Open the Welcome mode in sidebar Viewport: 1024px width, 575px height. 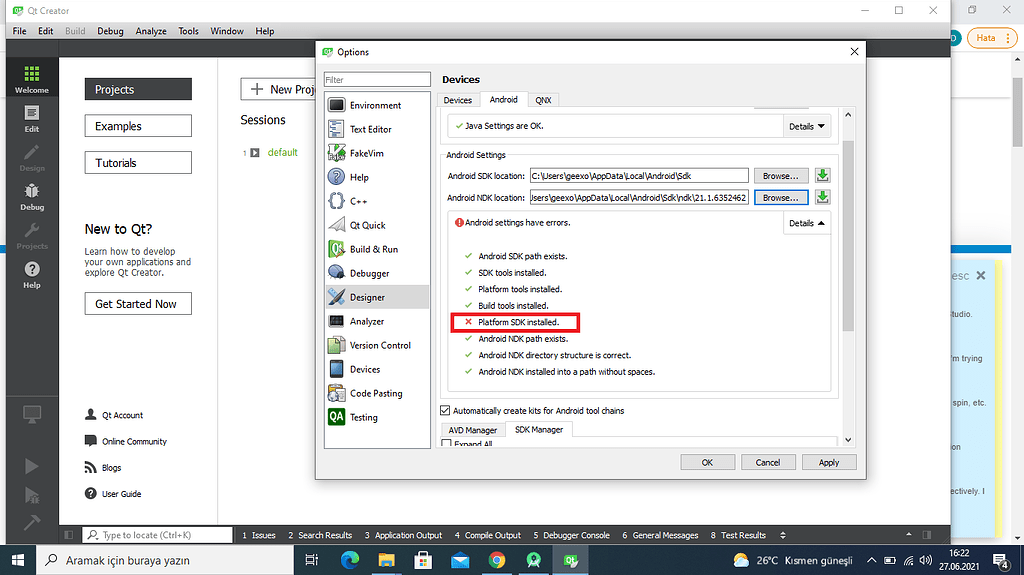click(x=31, y=79)
